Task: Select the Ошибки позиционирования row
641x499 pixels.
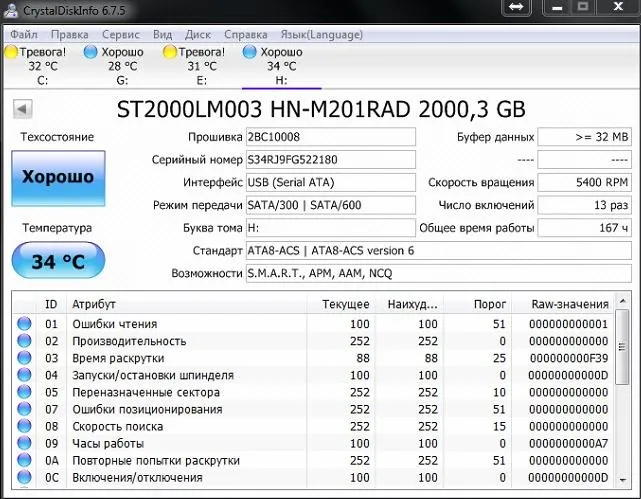Action: point(313,409)
